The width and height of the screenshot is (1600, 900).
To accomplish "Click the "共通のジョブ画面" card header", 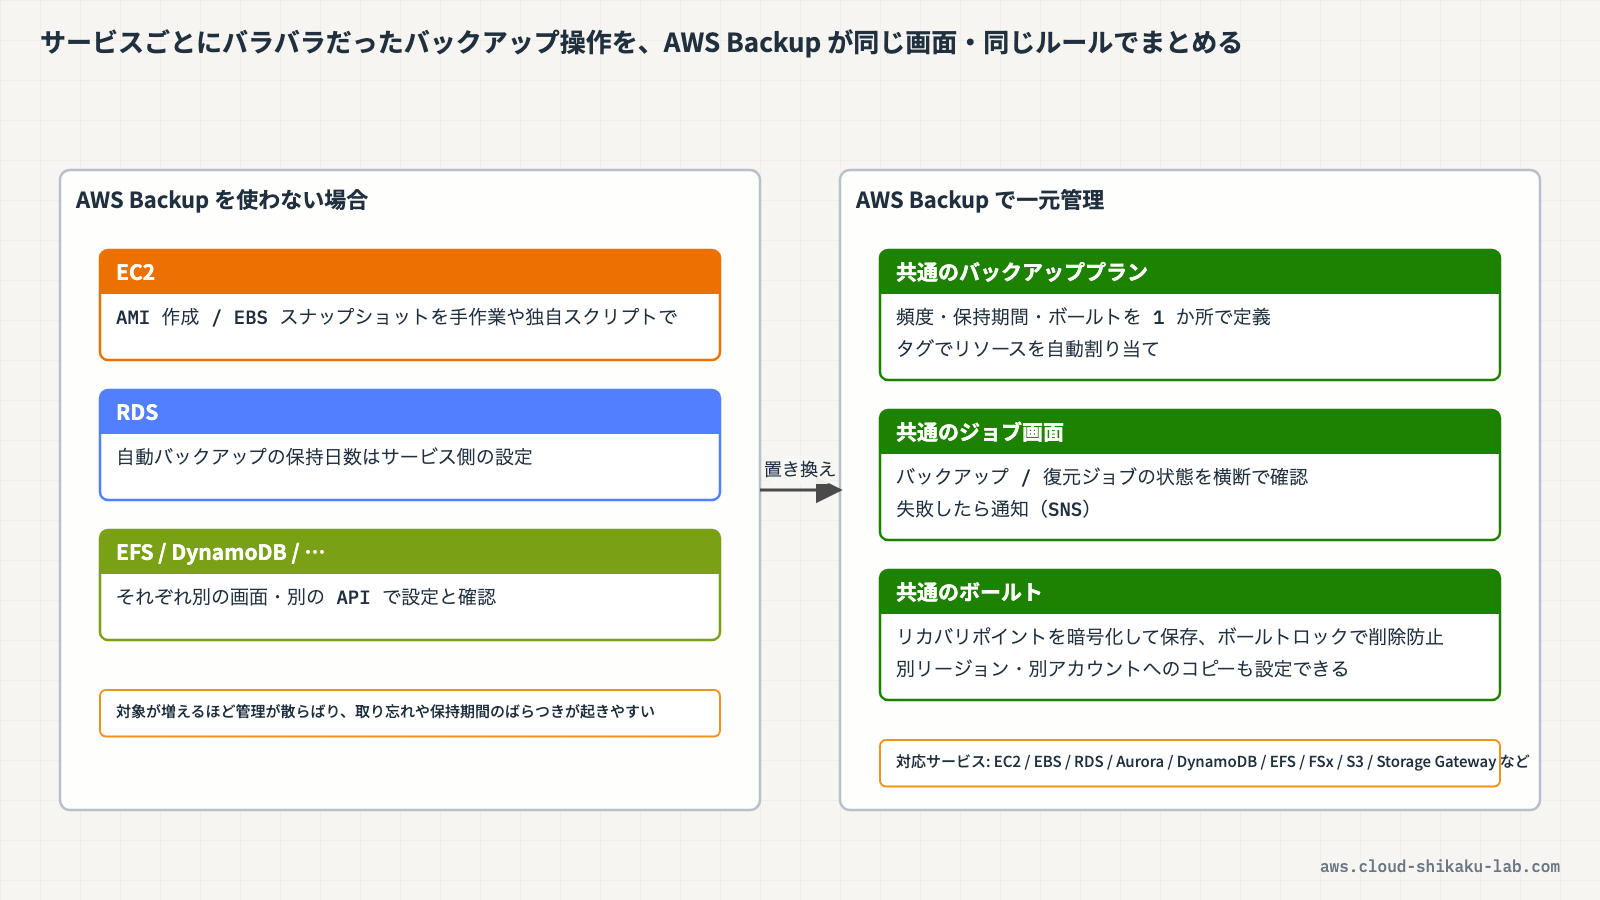I will [x=1190, y=432].
